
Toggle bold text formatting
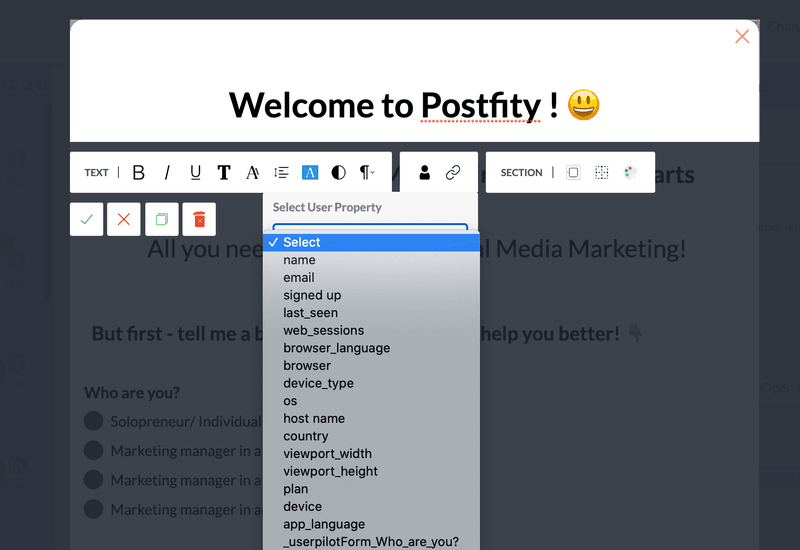coord(138,173)
